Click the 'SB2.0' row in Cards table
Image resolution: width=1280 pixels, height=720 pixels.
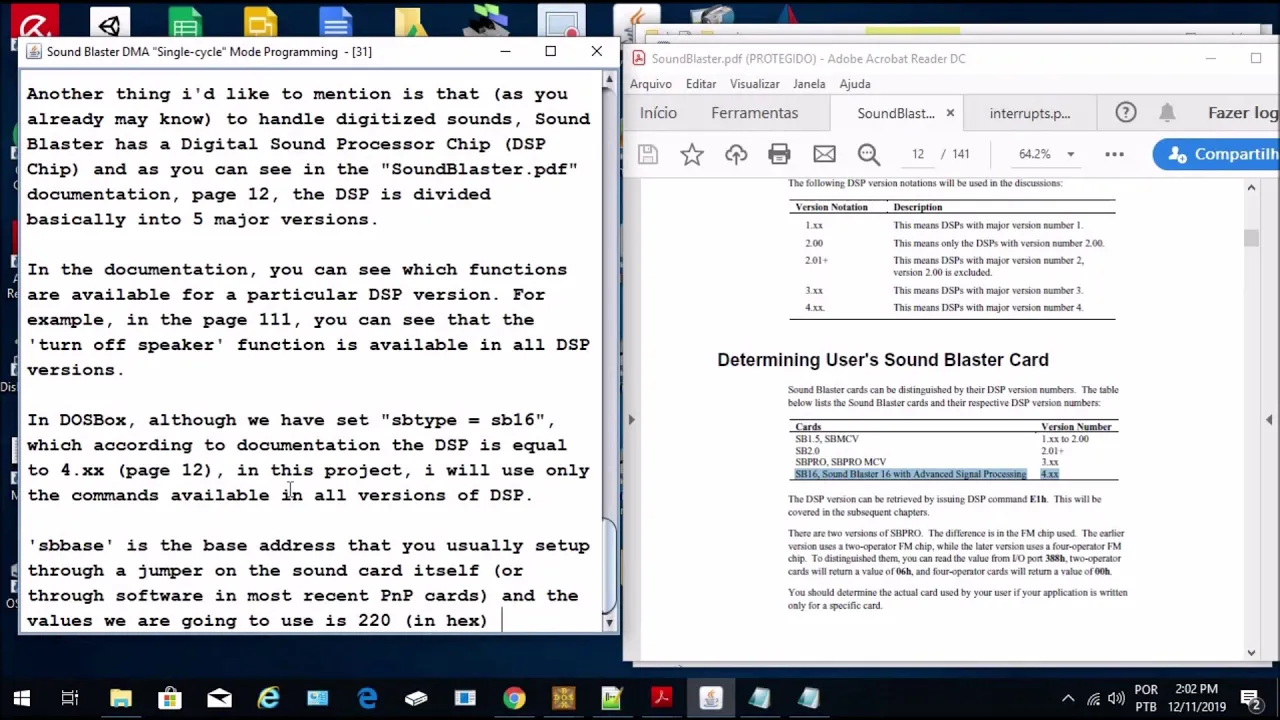[953, 451]
